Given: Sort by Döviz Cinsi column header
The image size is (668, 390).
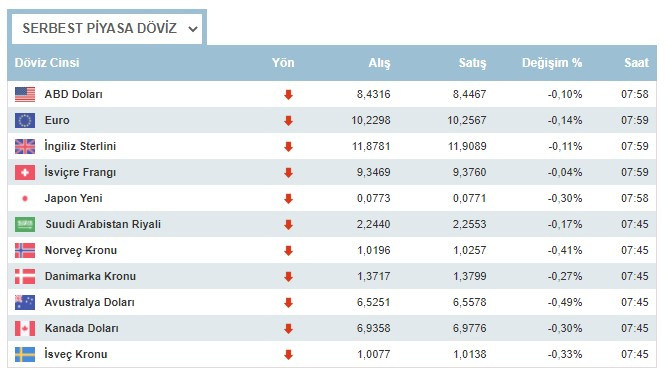Looking at the screenshot, I should (47, 63).
